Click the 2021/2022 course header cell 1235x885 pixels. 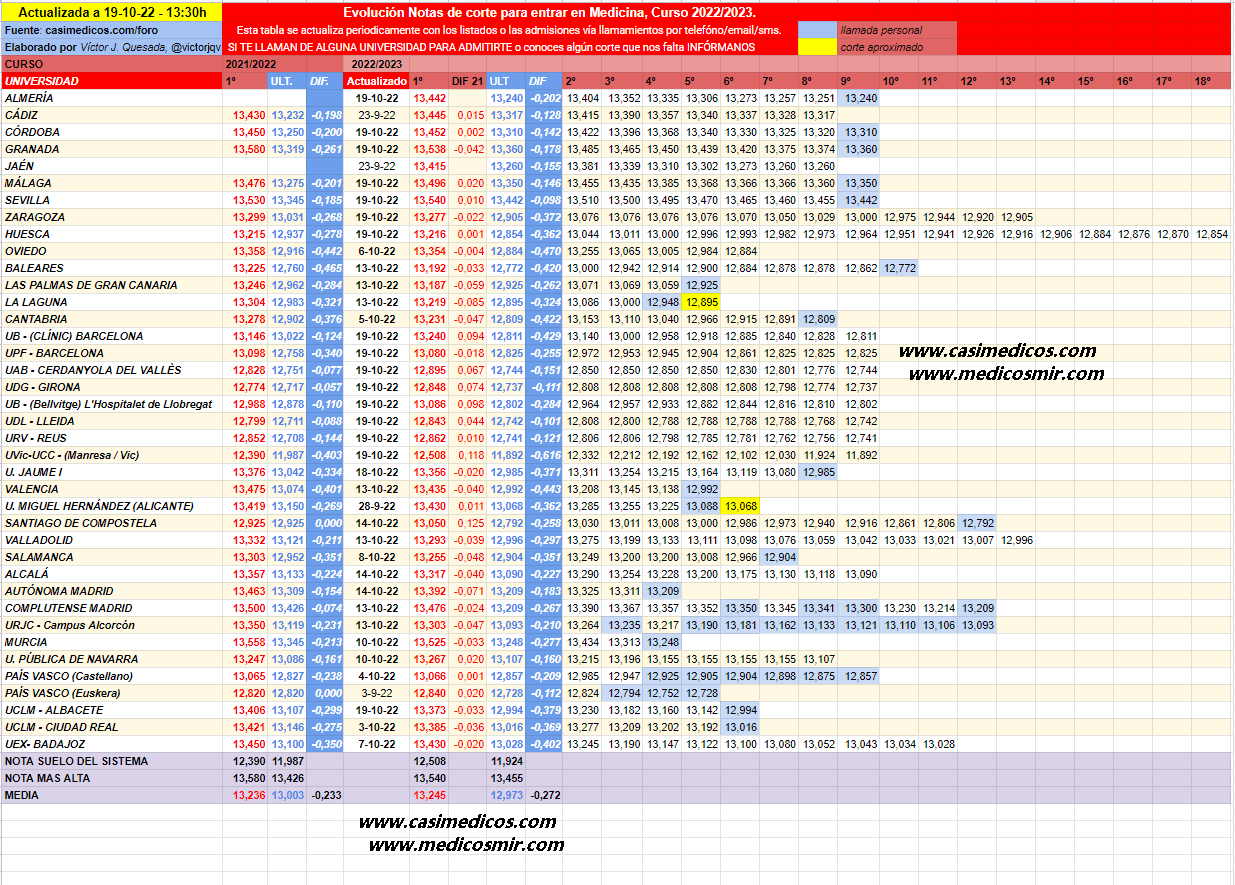pyautogui.click(x=251, y=64)
